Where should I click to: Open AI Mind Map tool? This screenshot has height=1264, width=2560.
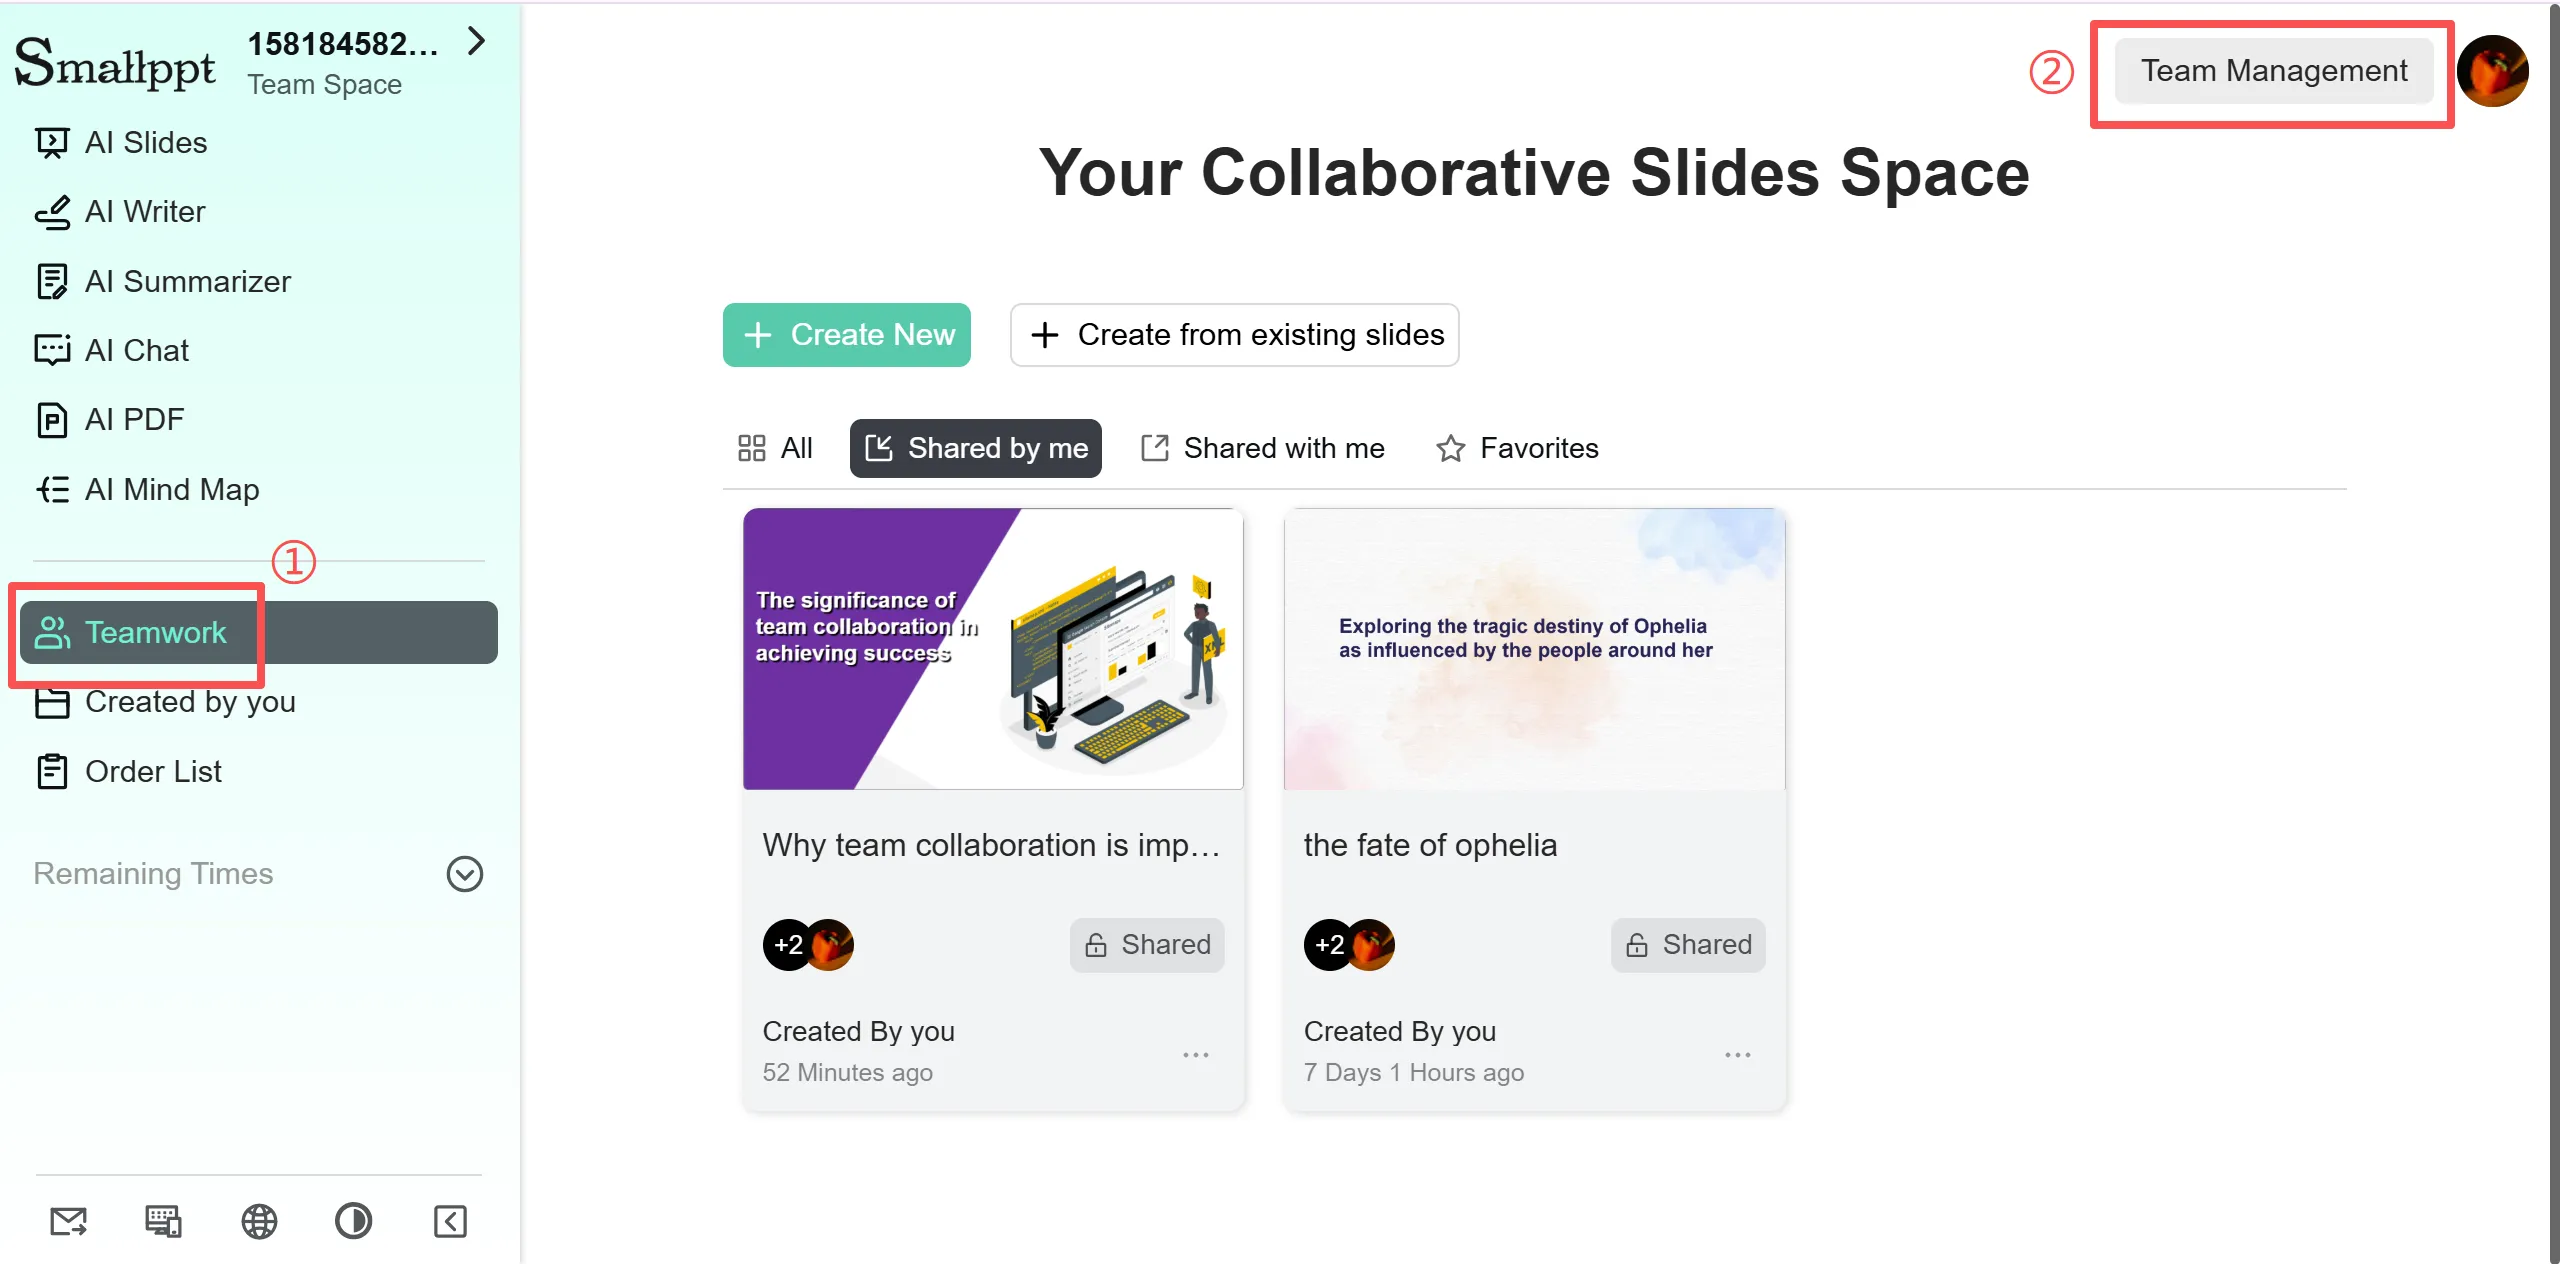coord(171,490)
